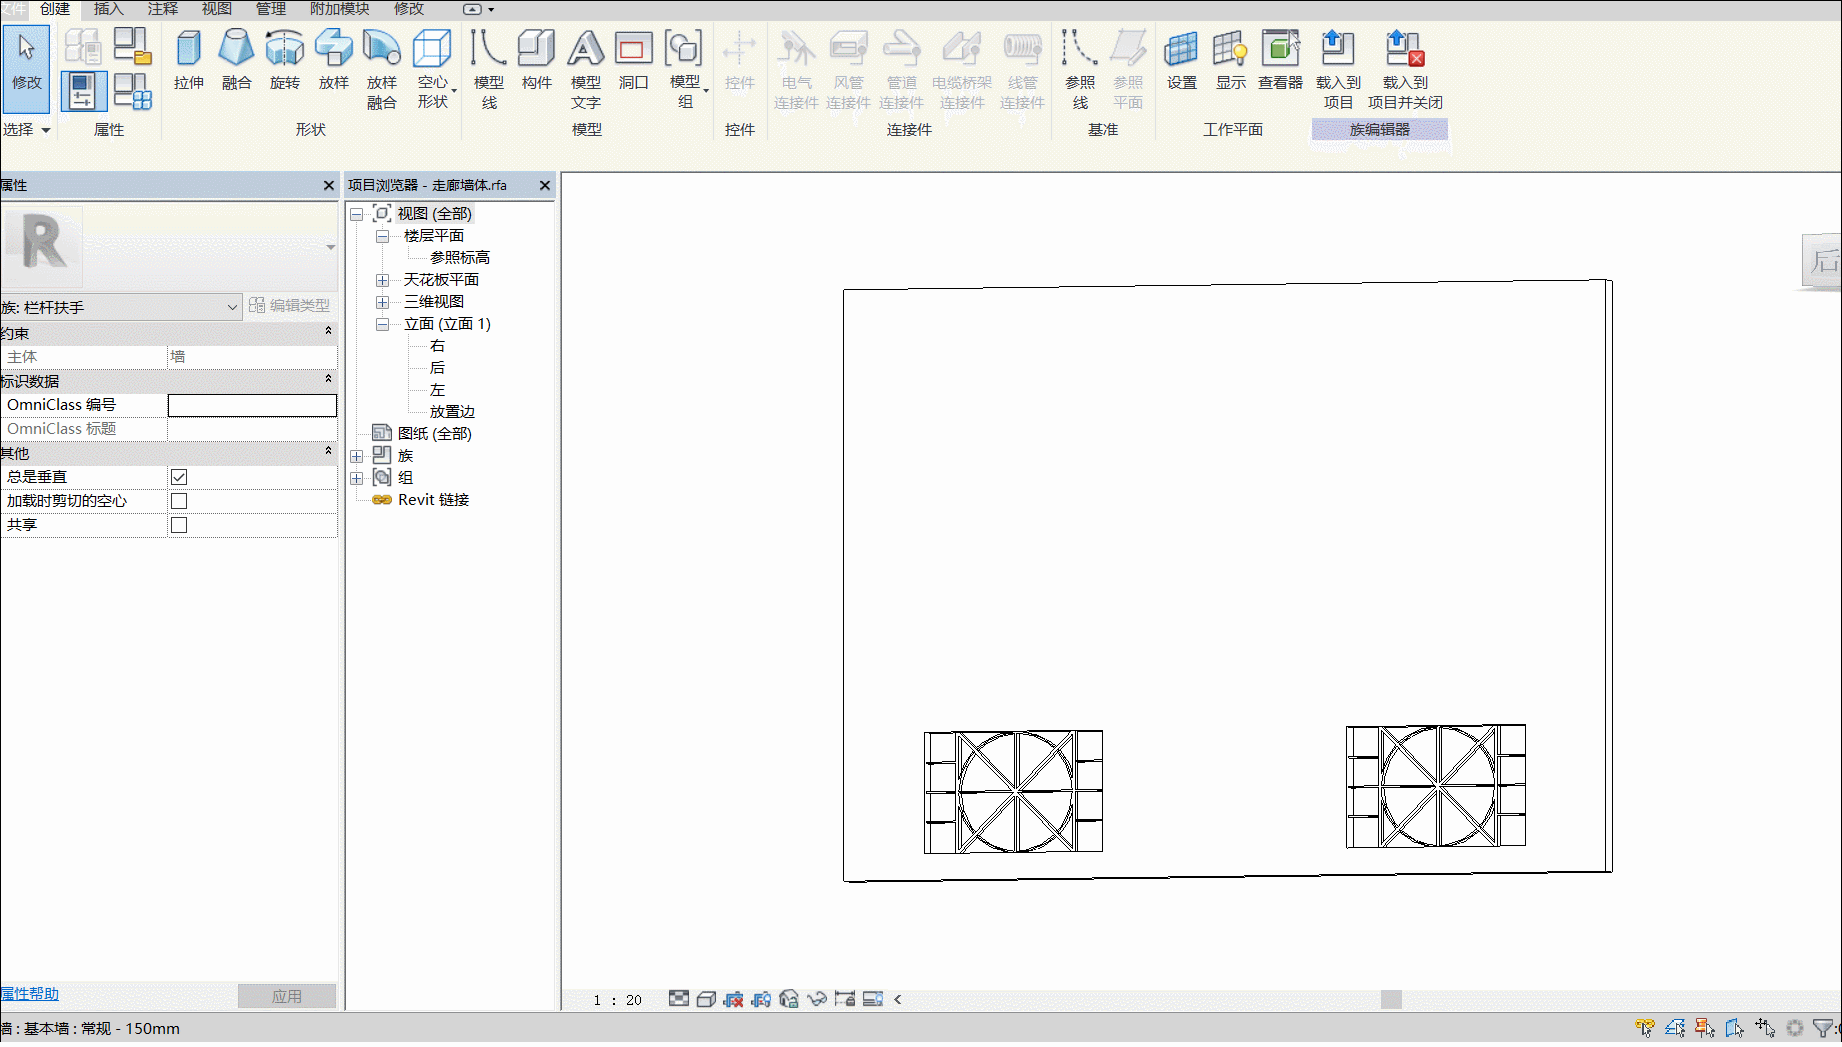Open the 选择 dropdown under Modify

27,130
